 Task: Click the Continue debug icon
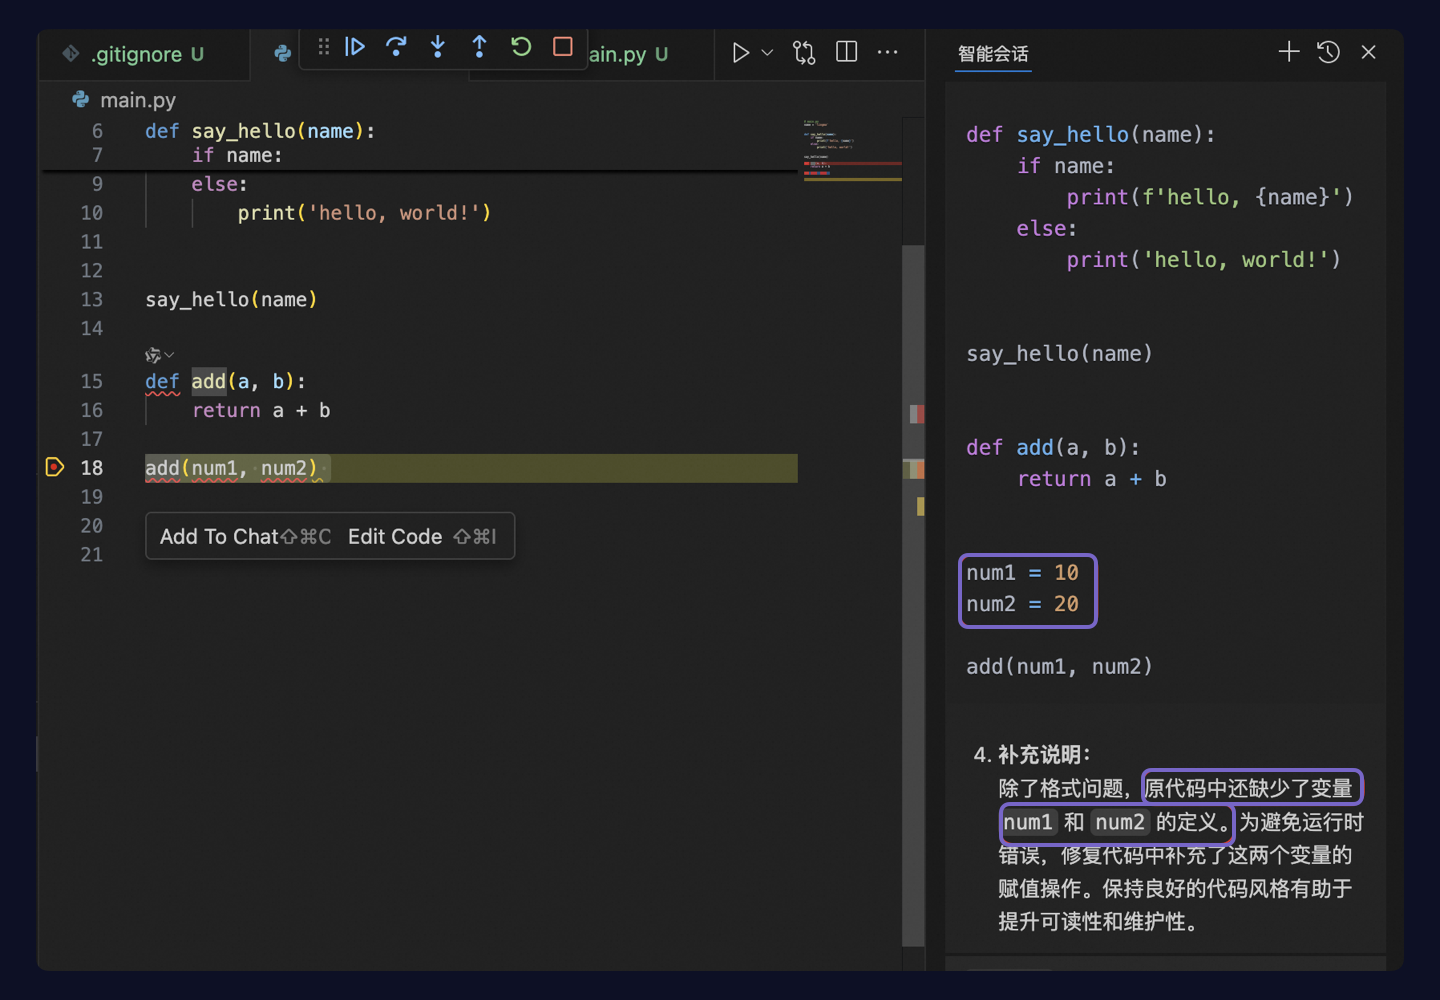point(355,46)
